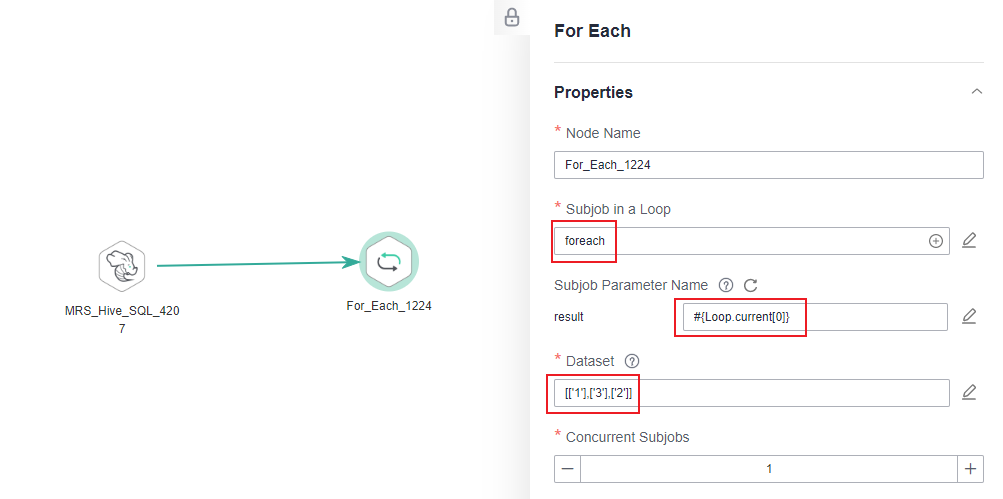Click the Properties section header
The height and width of the screenshot is (499, 1003).
[594, 92]
